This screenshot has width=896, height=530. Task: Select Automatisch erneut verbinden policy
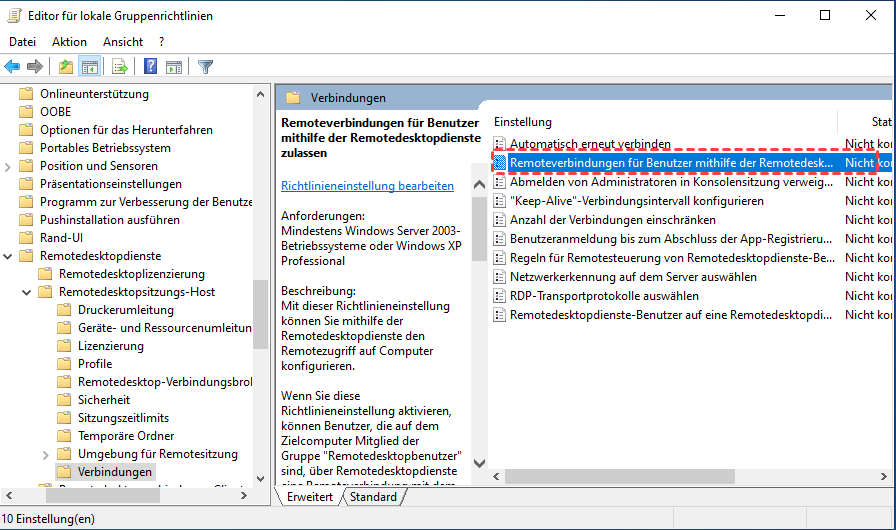click(590, 144)
